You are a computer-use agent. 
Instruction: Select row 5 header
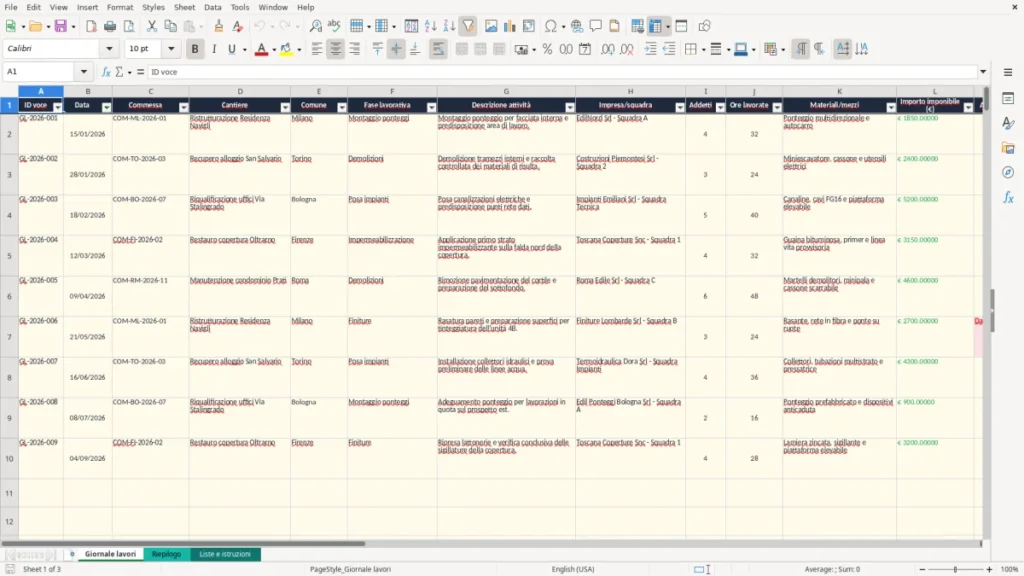pyautogui.click(x=9, y=255)
